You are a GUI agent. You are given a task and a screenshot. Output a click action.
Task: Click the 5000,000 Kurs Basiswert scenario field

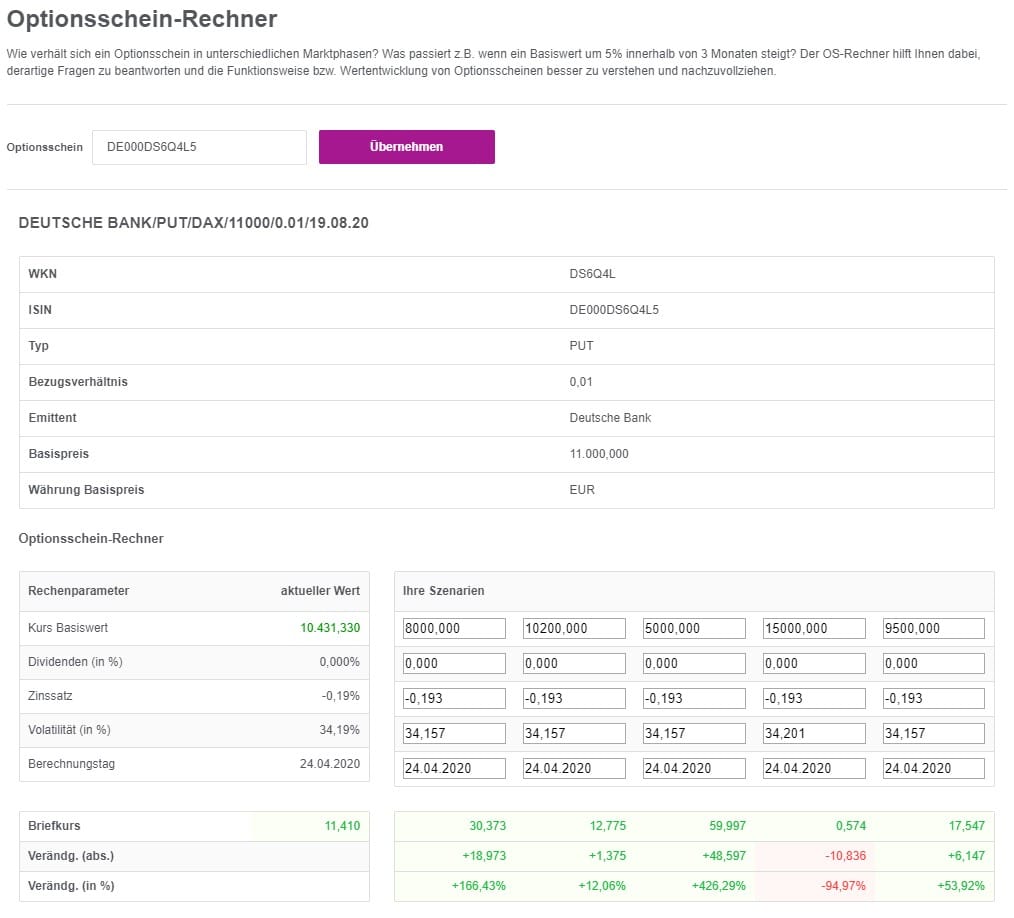[694, 629]
